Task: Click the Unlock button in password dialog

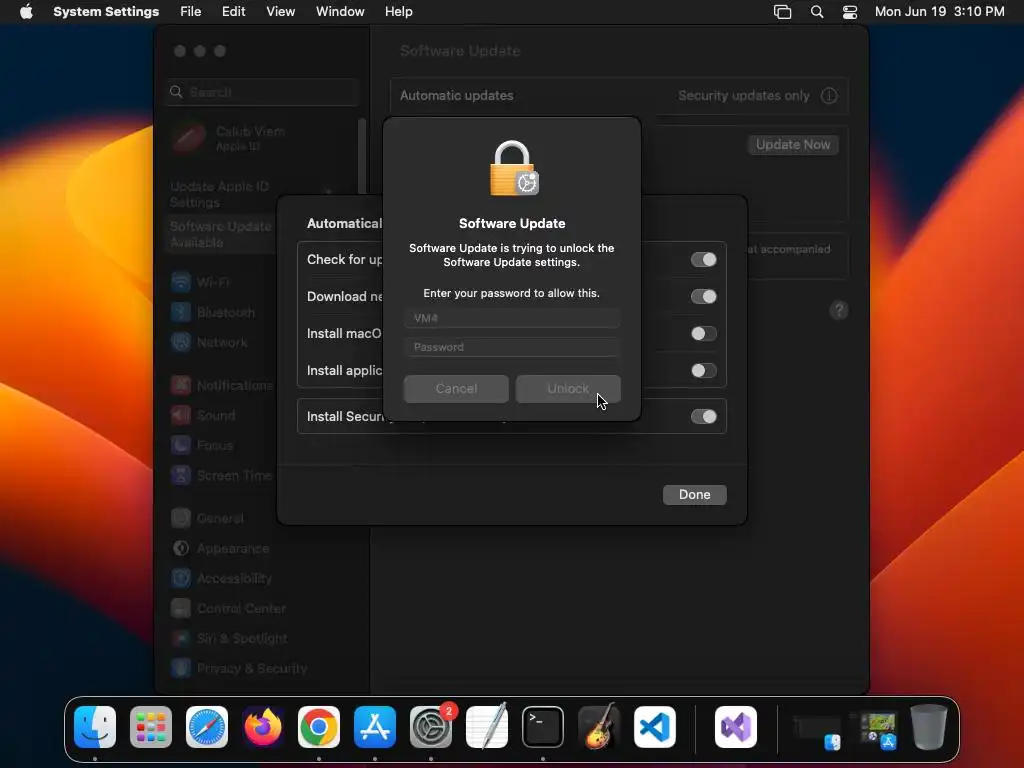Action: 568,389
